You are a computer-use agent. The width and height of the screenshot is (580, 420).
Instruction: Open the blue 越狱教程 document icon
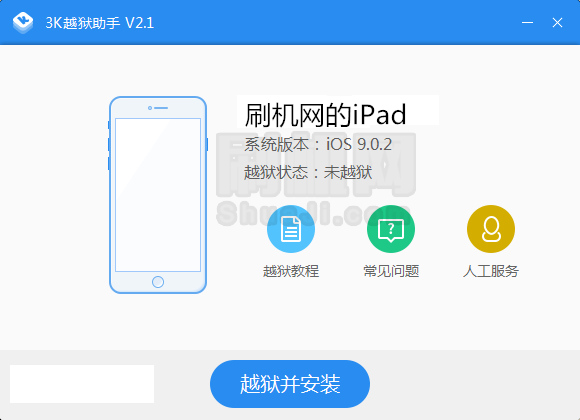291,229
